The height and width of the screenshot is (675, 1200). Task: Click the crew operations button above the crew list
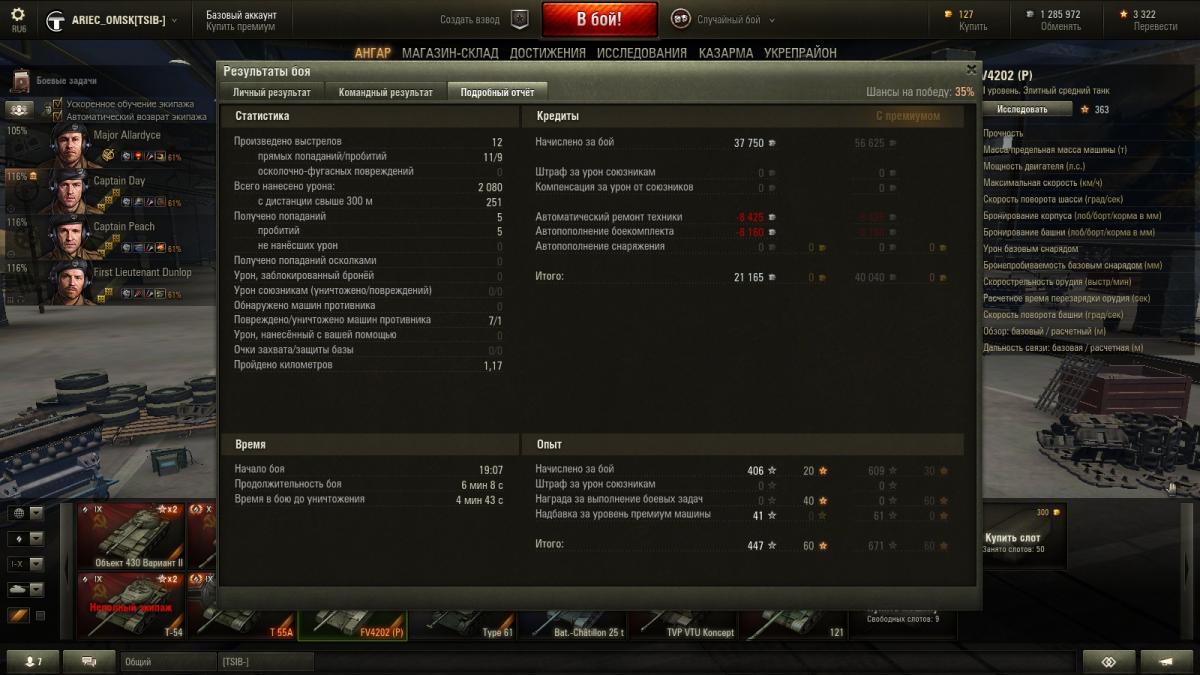20,109
